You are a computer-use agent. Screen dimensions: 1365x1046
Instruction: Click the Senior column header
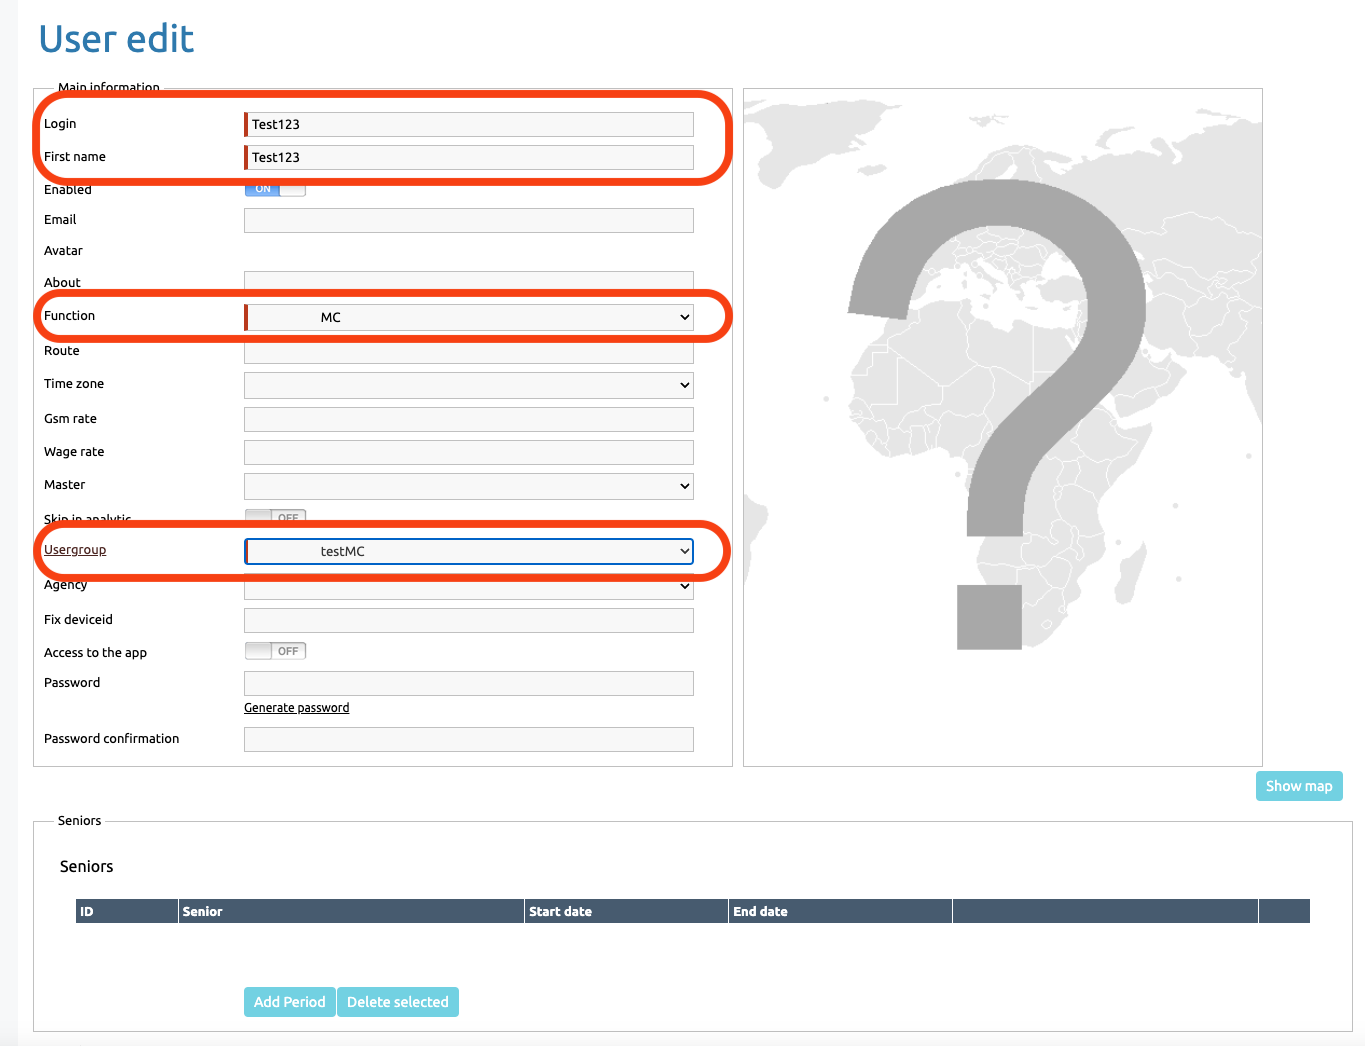coord(351,911)
